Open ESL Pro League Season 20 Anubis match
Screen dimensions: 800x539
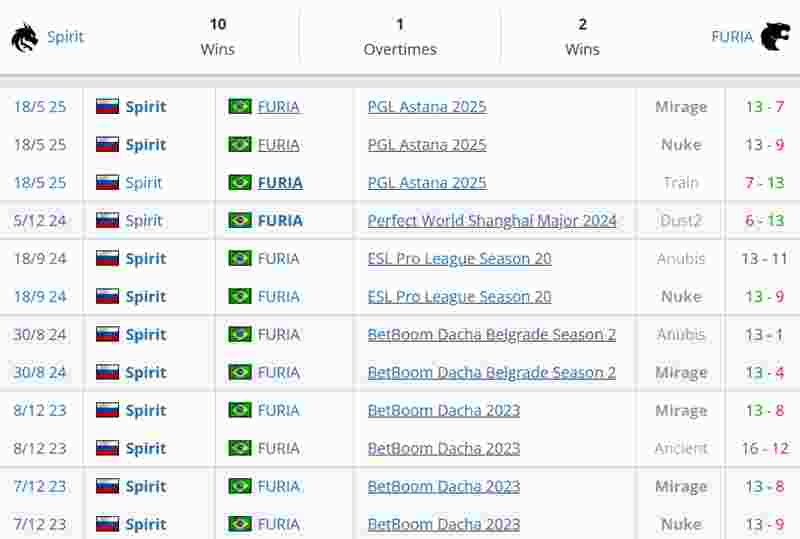[x=459, y=259]
